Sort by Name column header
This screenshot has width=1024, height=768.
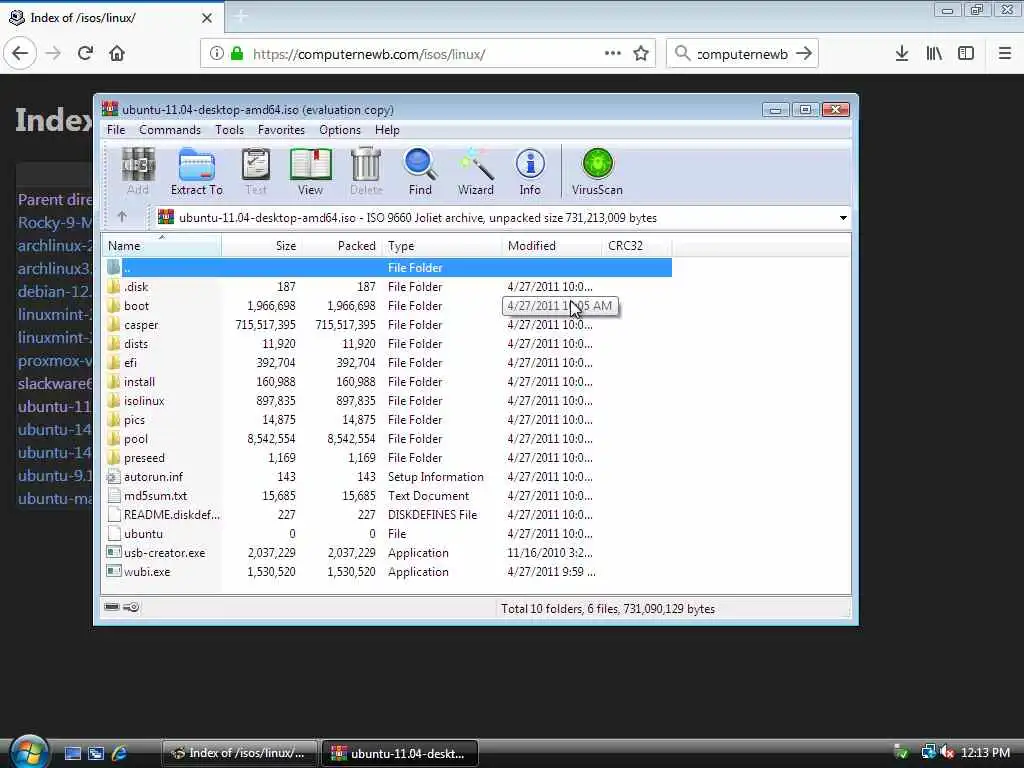161,246
